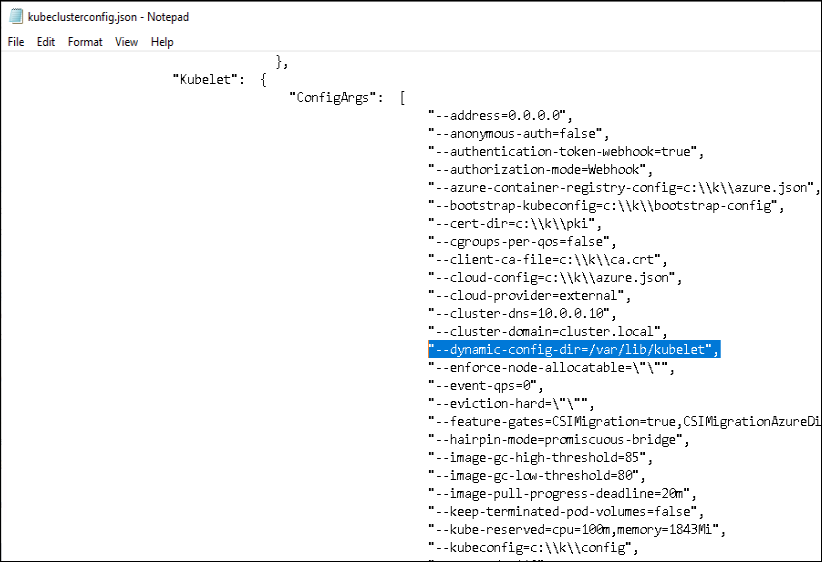
Task: Click the --kubeconfig=c:\\k\\config line
Action: pos(533,548)
